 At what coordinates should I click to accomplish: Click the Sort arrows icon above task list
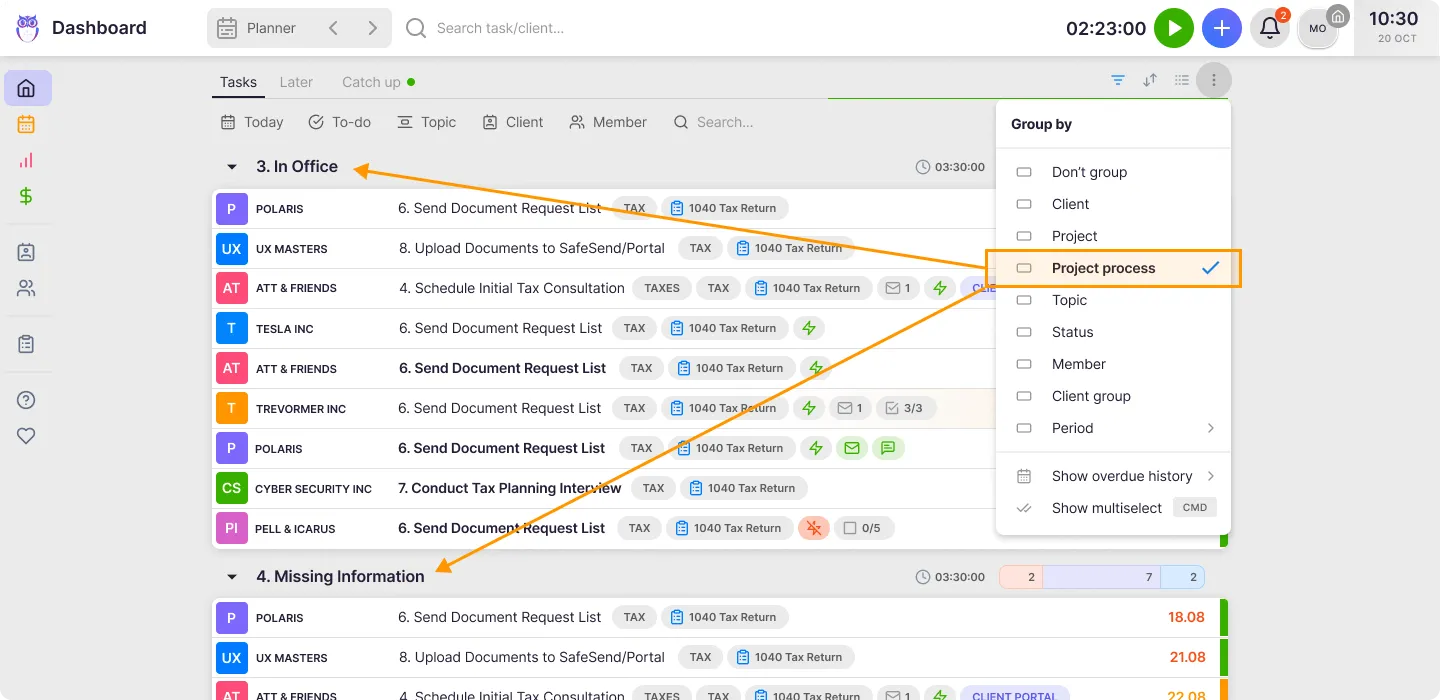[x=1149, y=79]
